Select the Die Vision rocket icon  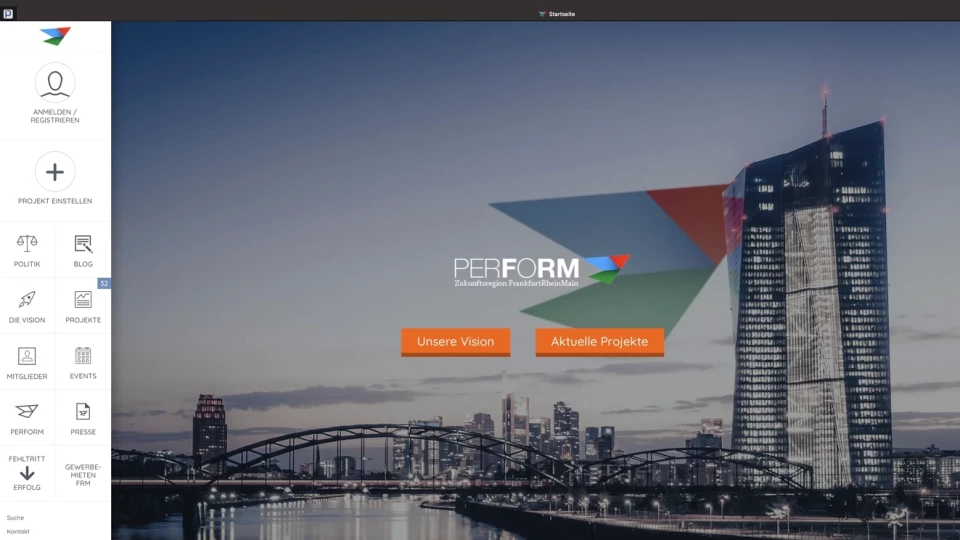27,299
